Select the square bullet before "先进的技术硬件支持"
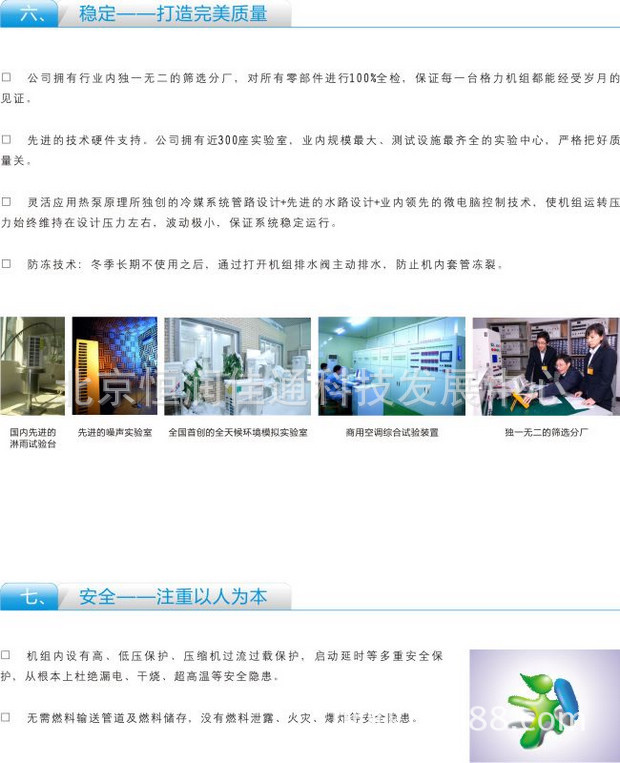Image resolution: width=620 pixels, height=763 pixels. 7,139
